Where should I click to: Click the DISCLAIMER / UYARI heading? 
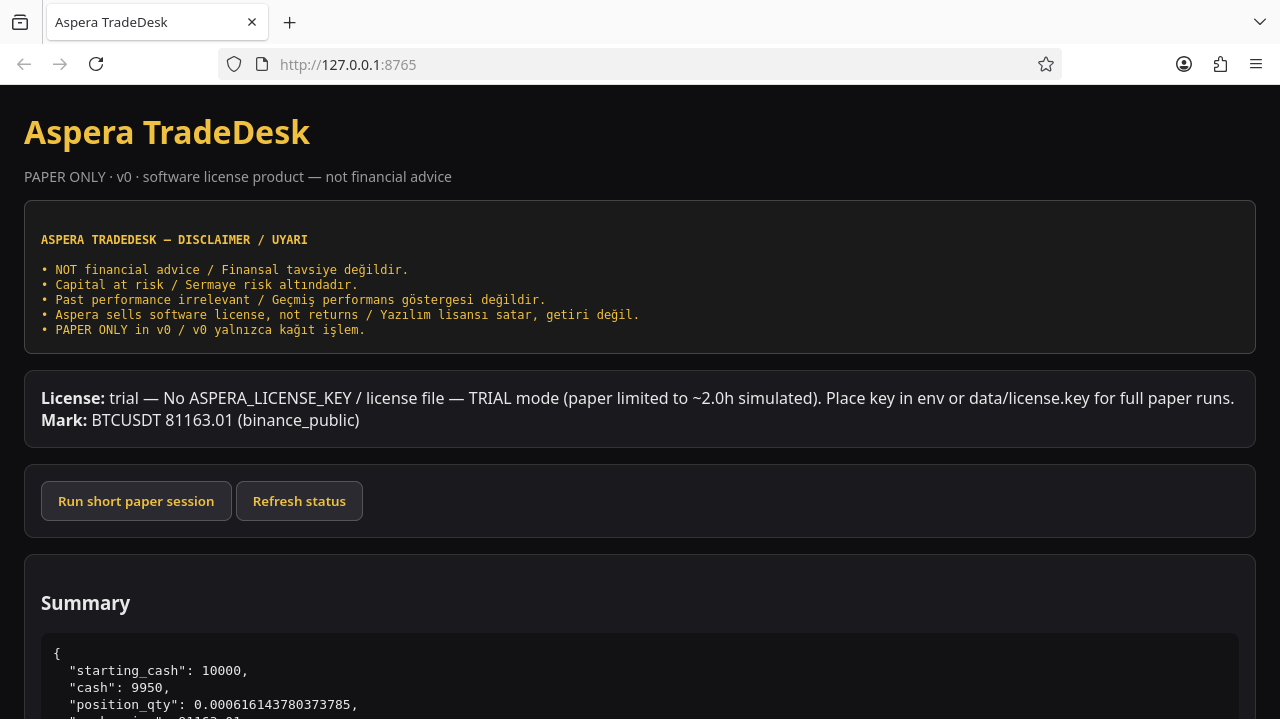click(174, 240)
